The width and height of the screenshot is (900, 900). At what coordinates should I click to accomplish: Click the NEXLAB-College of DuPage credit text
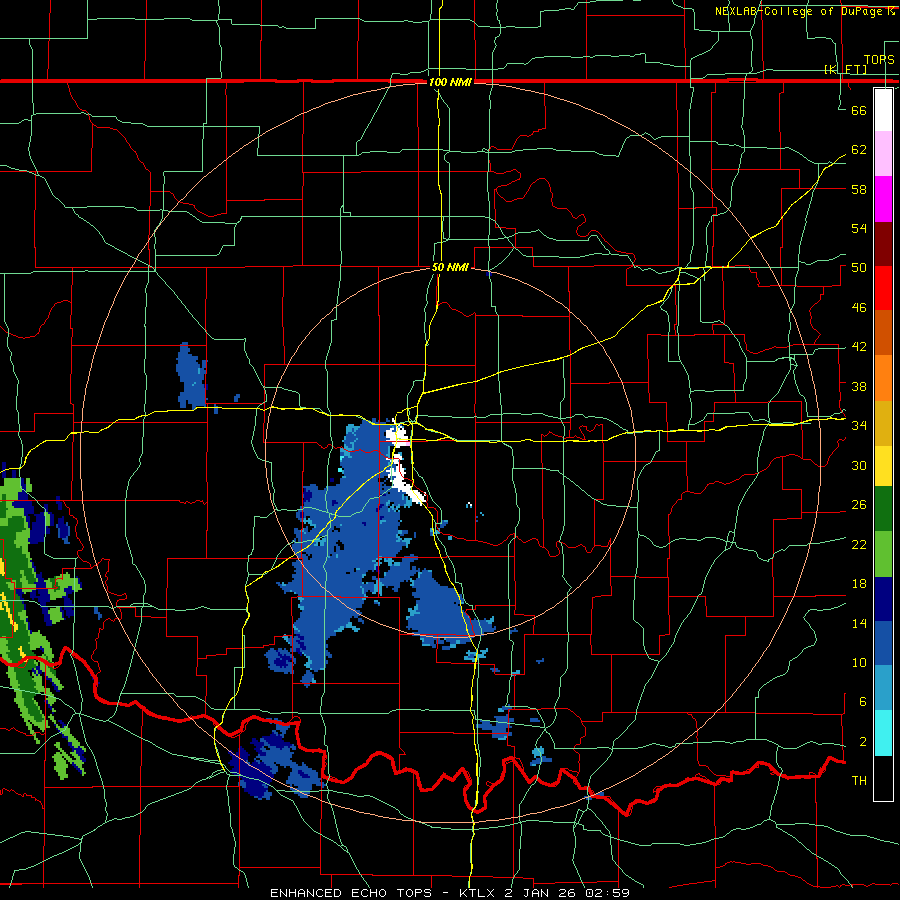(x=805, y=11)
